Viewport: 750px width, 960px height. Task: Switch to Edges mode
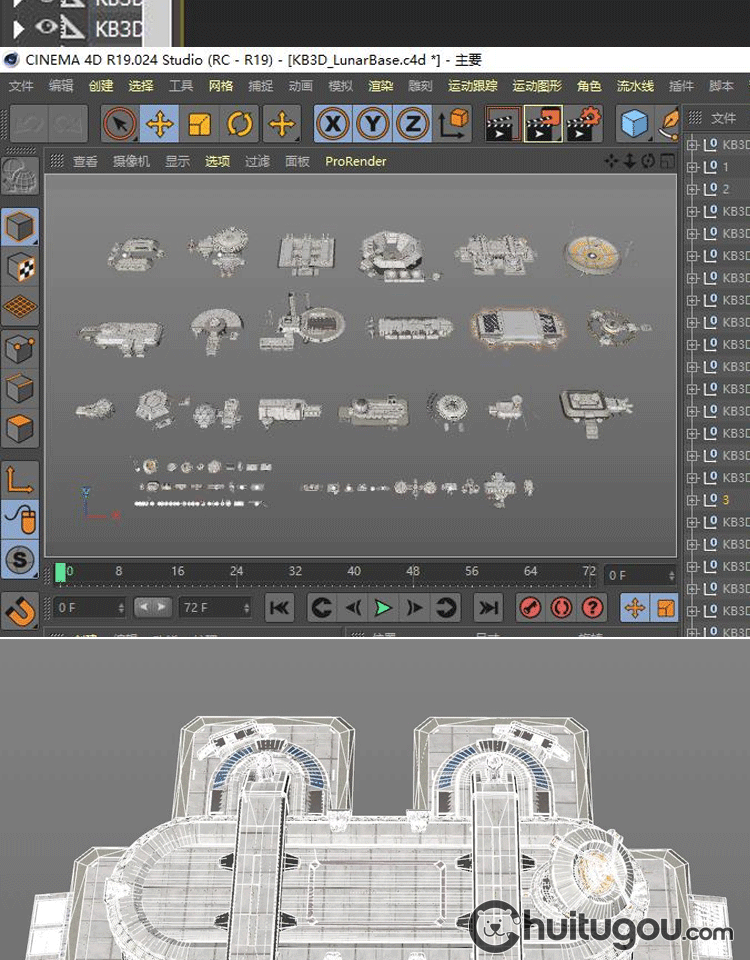pos(20,388)
